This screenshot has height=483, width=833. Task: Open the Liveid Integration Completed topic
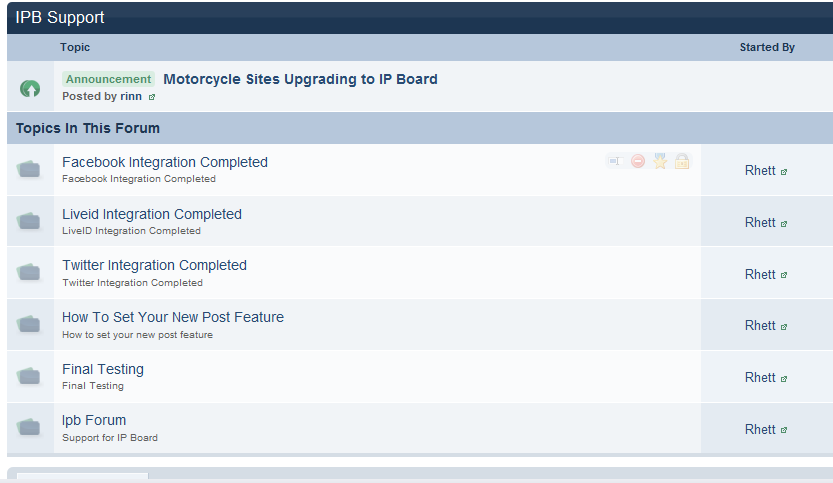pos(152,214)
